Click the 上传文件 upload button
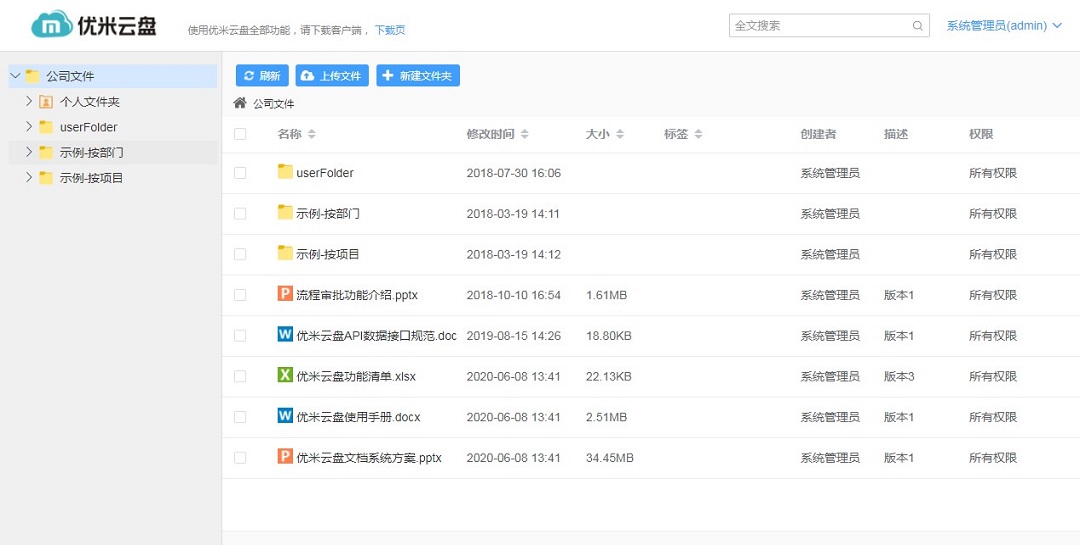This screenshot has width=1080, height=545. 332,76
